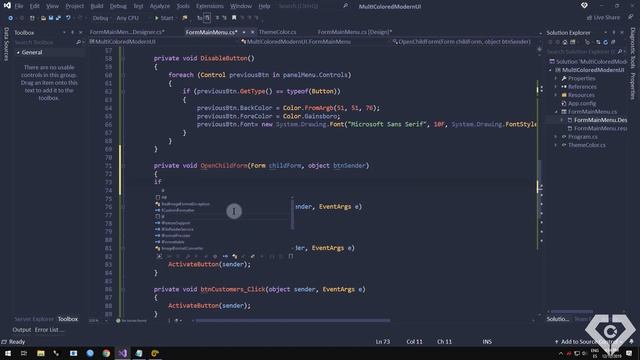Viewport: 640px width, 360px height.
Task: Click the feedback icon beside Live Share
Action: click(631, 18)
